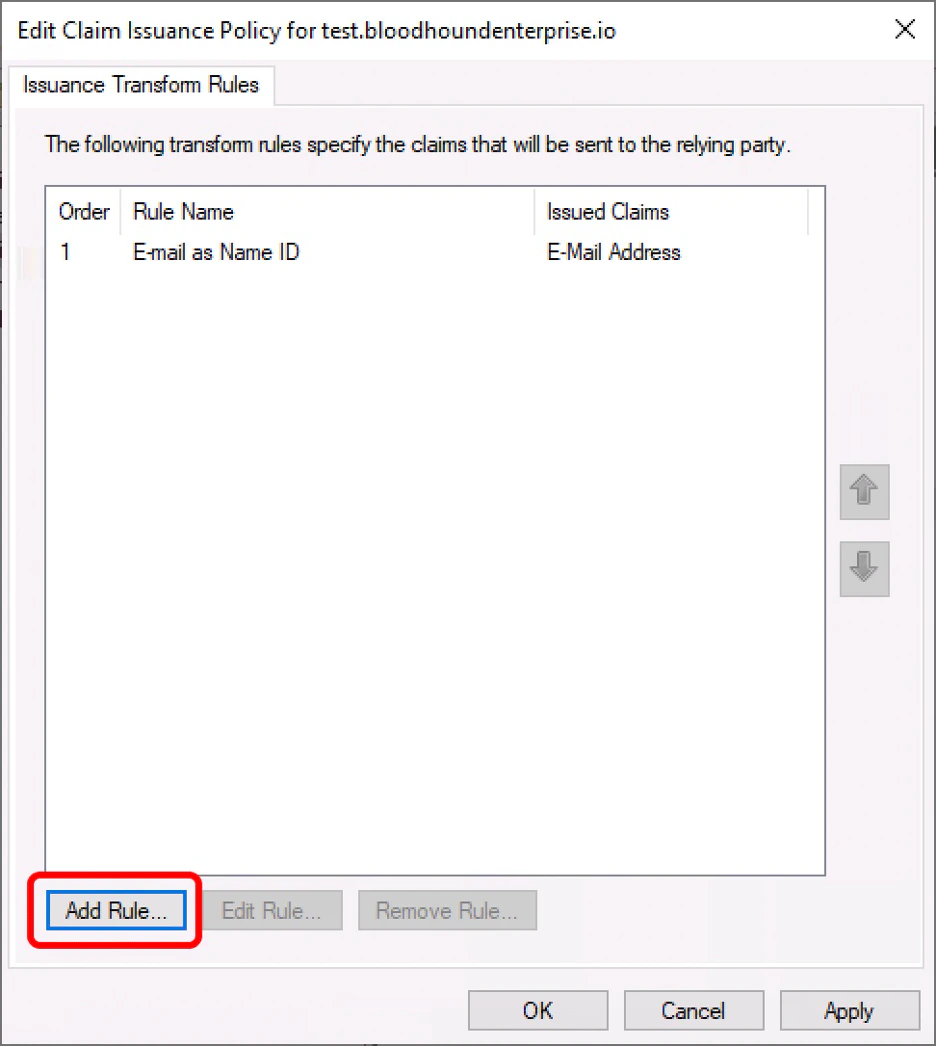Click the dialog title bar text
This screenshot has width=936, height=1046.
tap(316, 31)
